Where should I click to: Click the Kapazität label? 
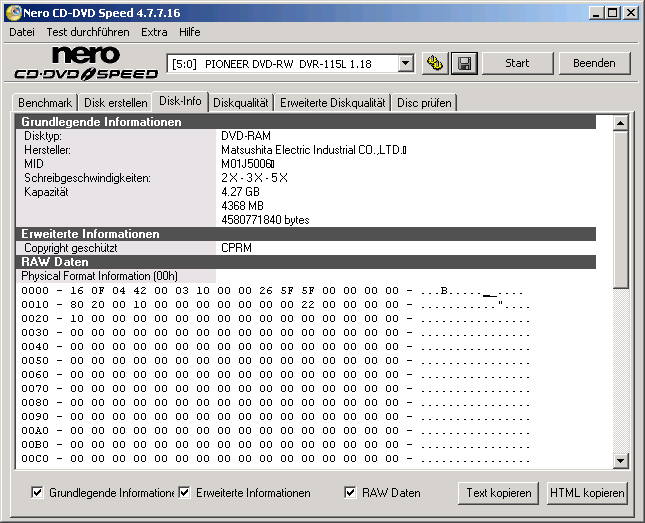[46, 192]
